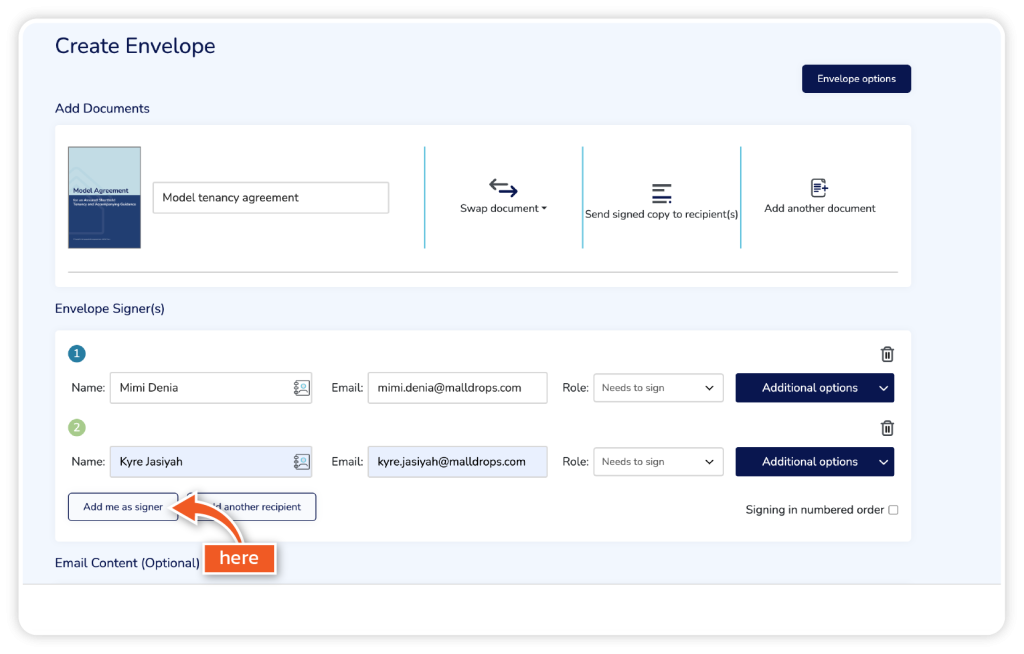
Task: Click the Model Agreement document thumbnail
Action: point(104,198)
